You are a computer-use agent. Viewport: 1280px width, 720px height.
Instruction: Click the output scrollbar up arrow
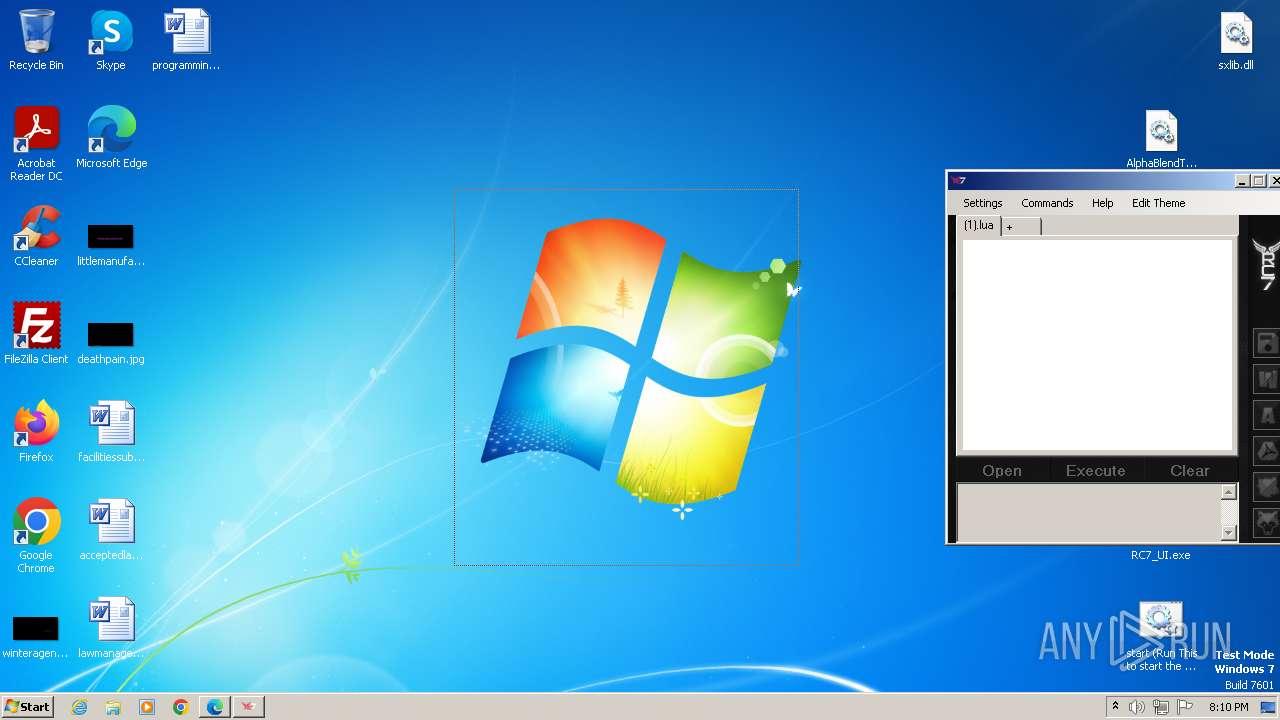1229,492
